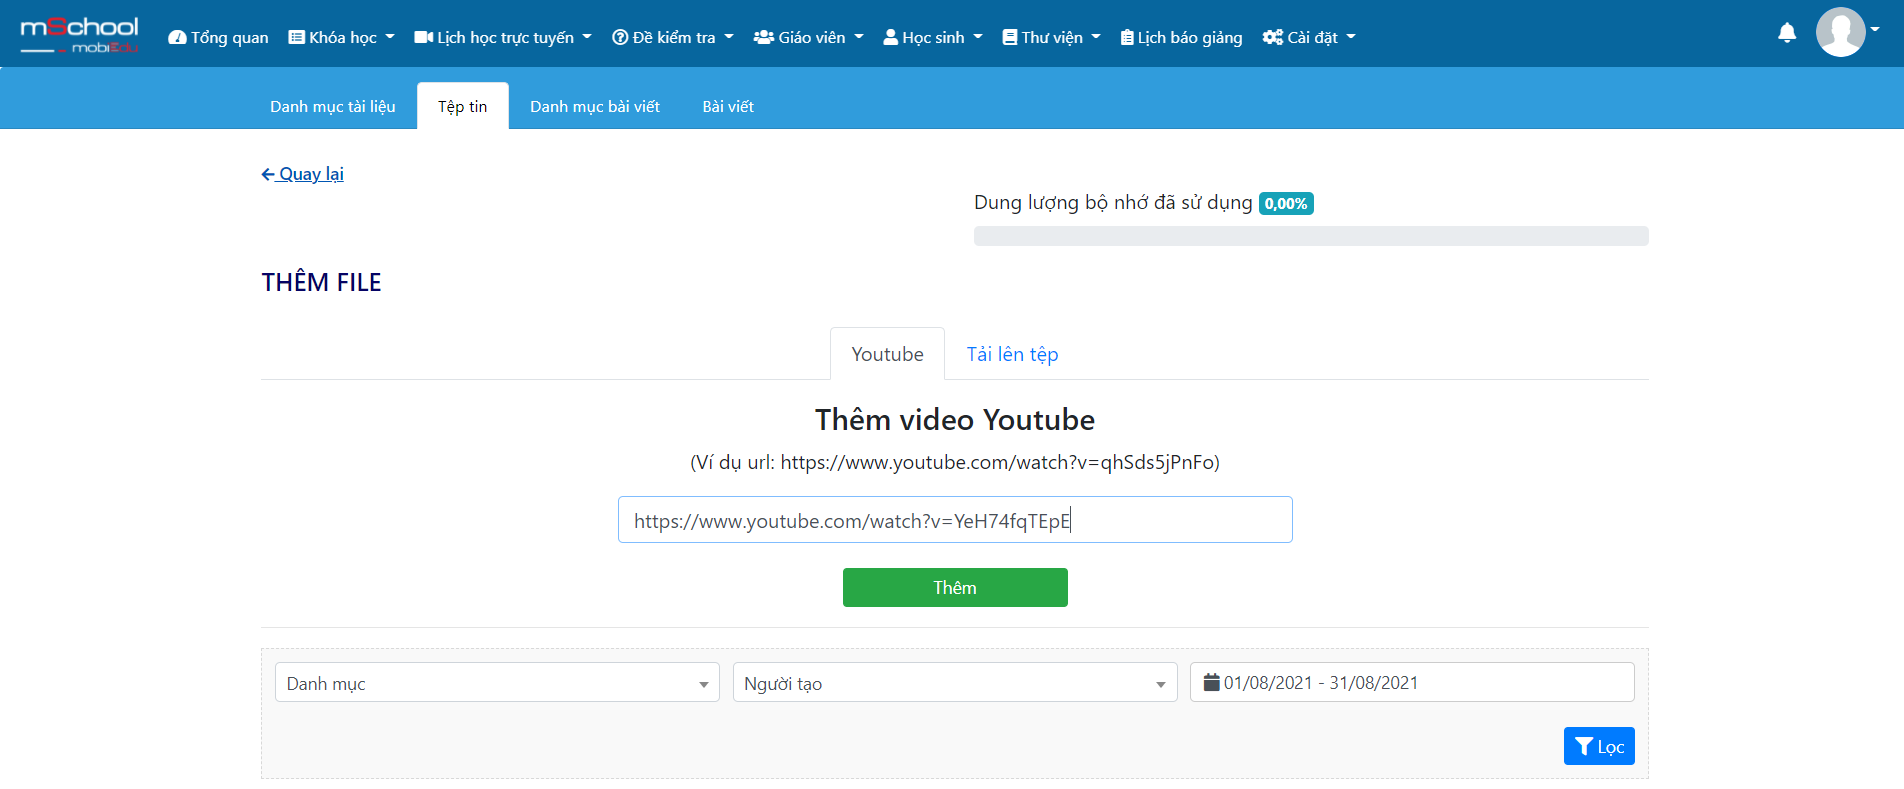Click the Tổng quan dashboard icon

177,37
